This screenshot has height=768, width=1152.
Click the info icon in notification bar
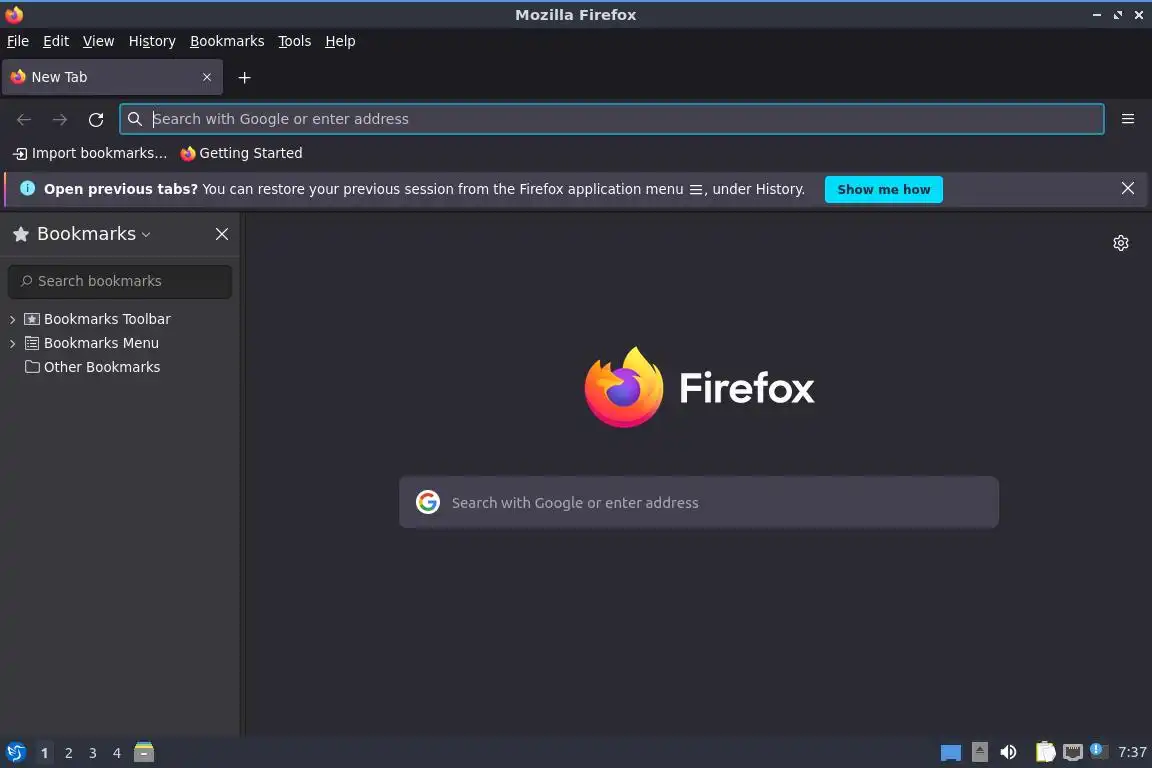tap(27, 188)
